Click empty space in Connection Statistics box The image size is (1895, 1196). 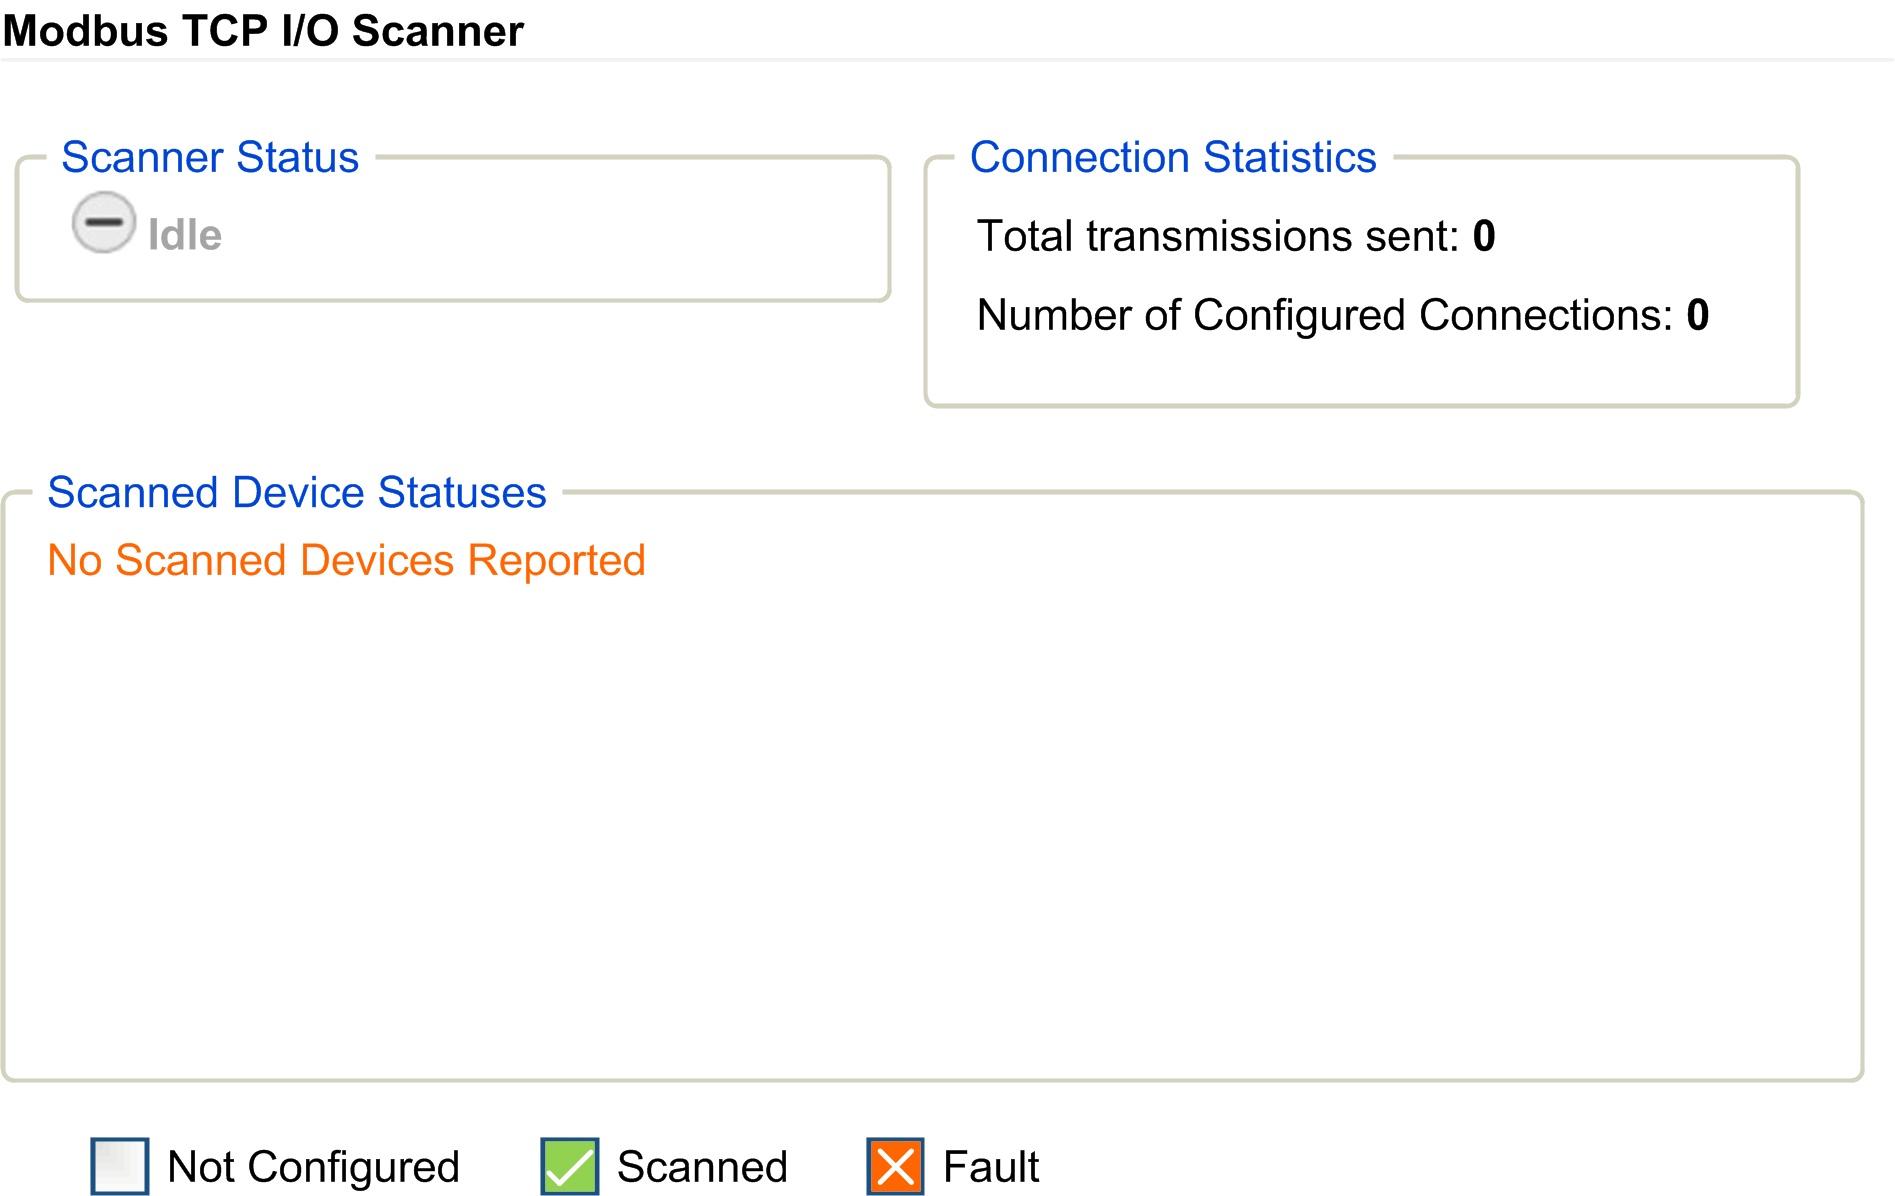click(x=1360, y=370)
